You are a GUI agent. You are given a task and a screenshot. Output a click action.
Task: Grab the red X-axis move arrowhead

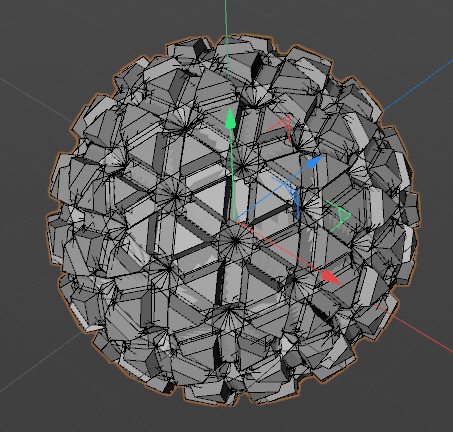click(x=331, y=277)
